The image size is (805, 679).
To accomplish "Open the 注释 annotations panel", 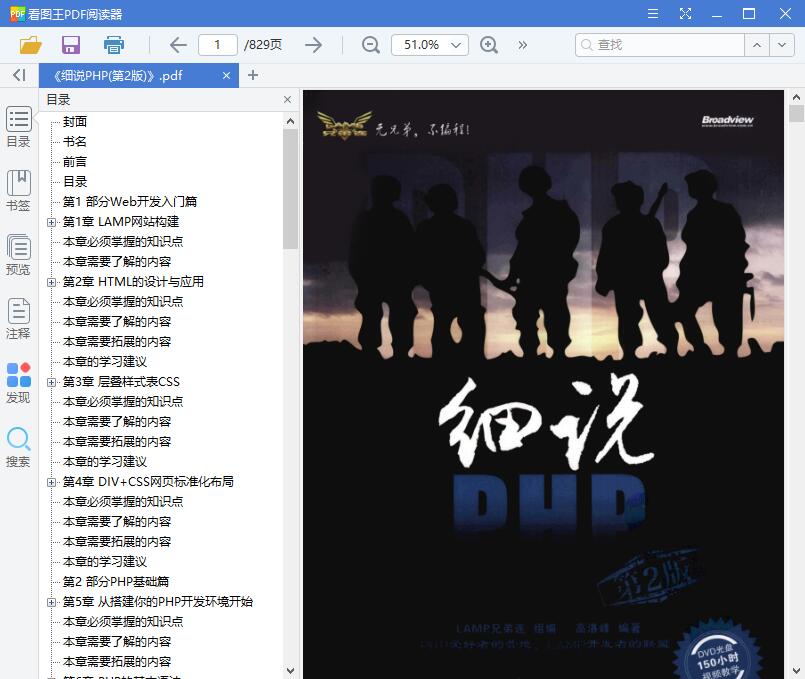I will (x=17, y=320).
